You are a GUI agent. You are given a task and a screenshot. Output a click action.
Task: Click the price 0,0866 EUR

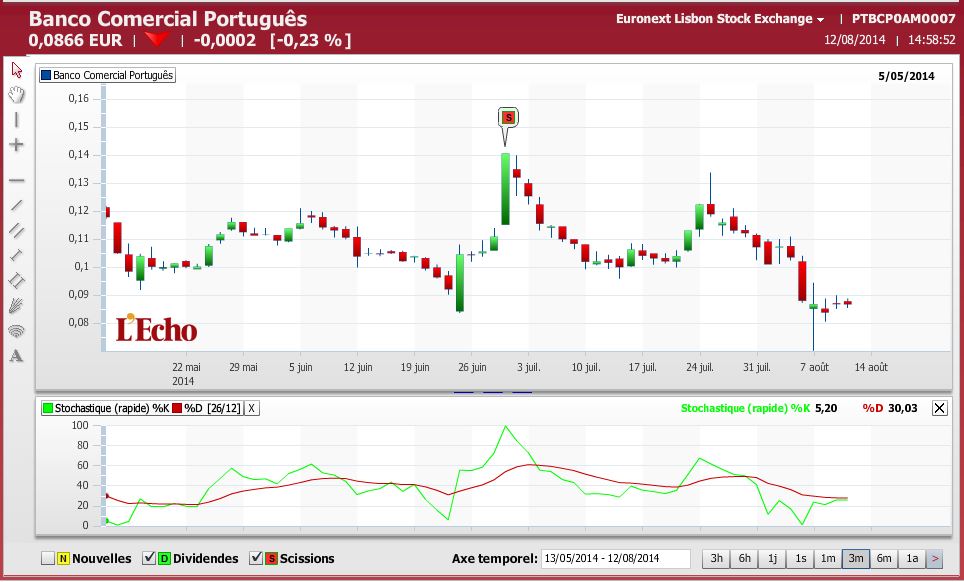click(x=75, y=41)
